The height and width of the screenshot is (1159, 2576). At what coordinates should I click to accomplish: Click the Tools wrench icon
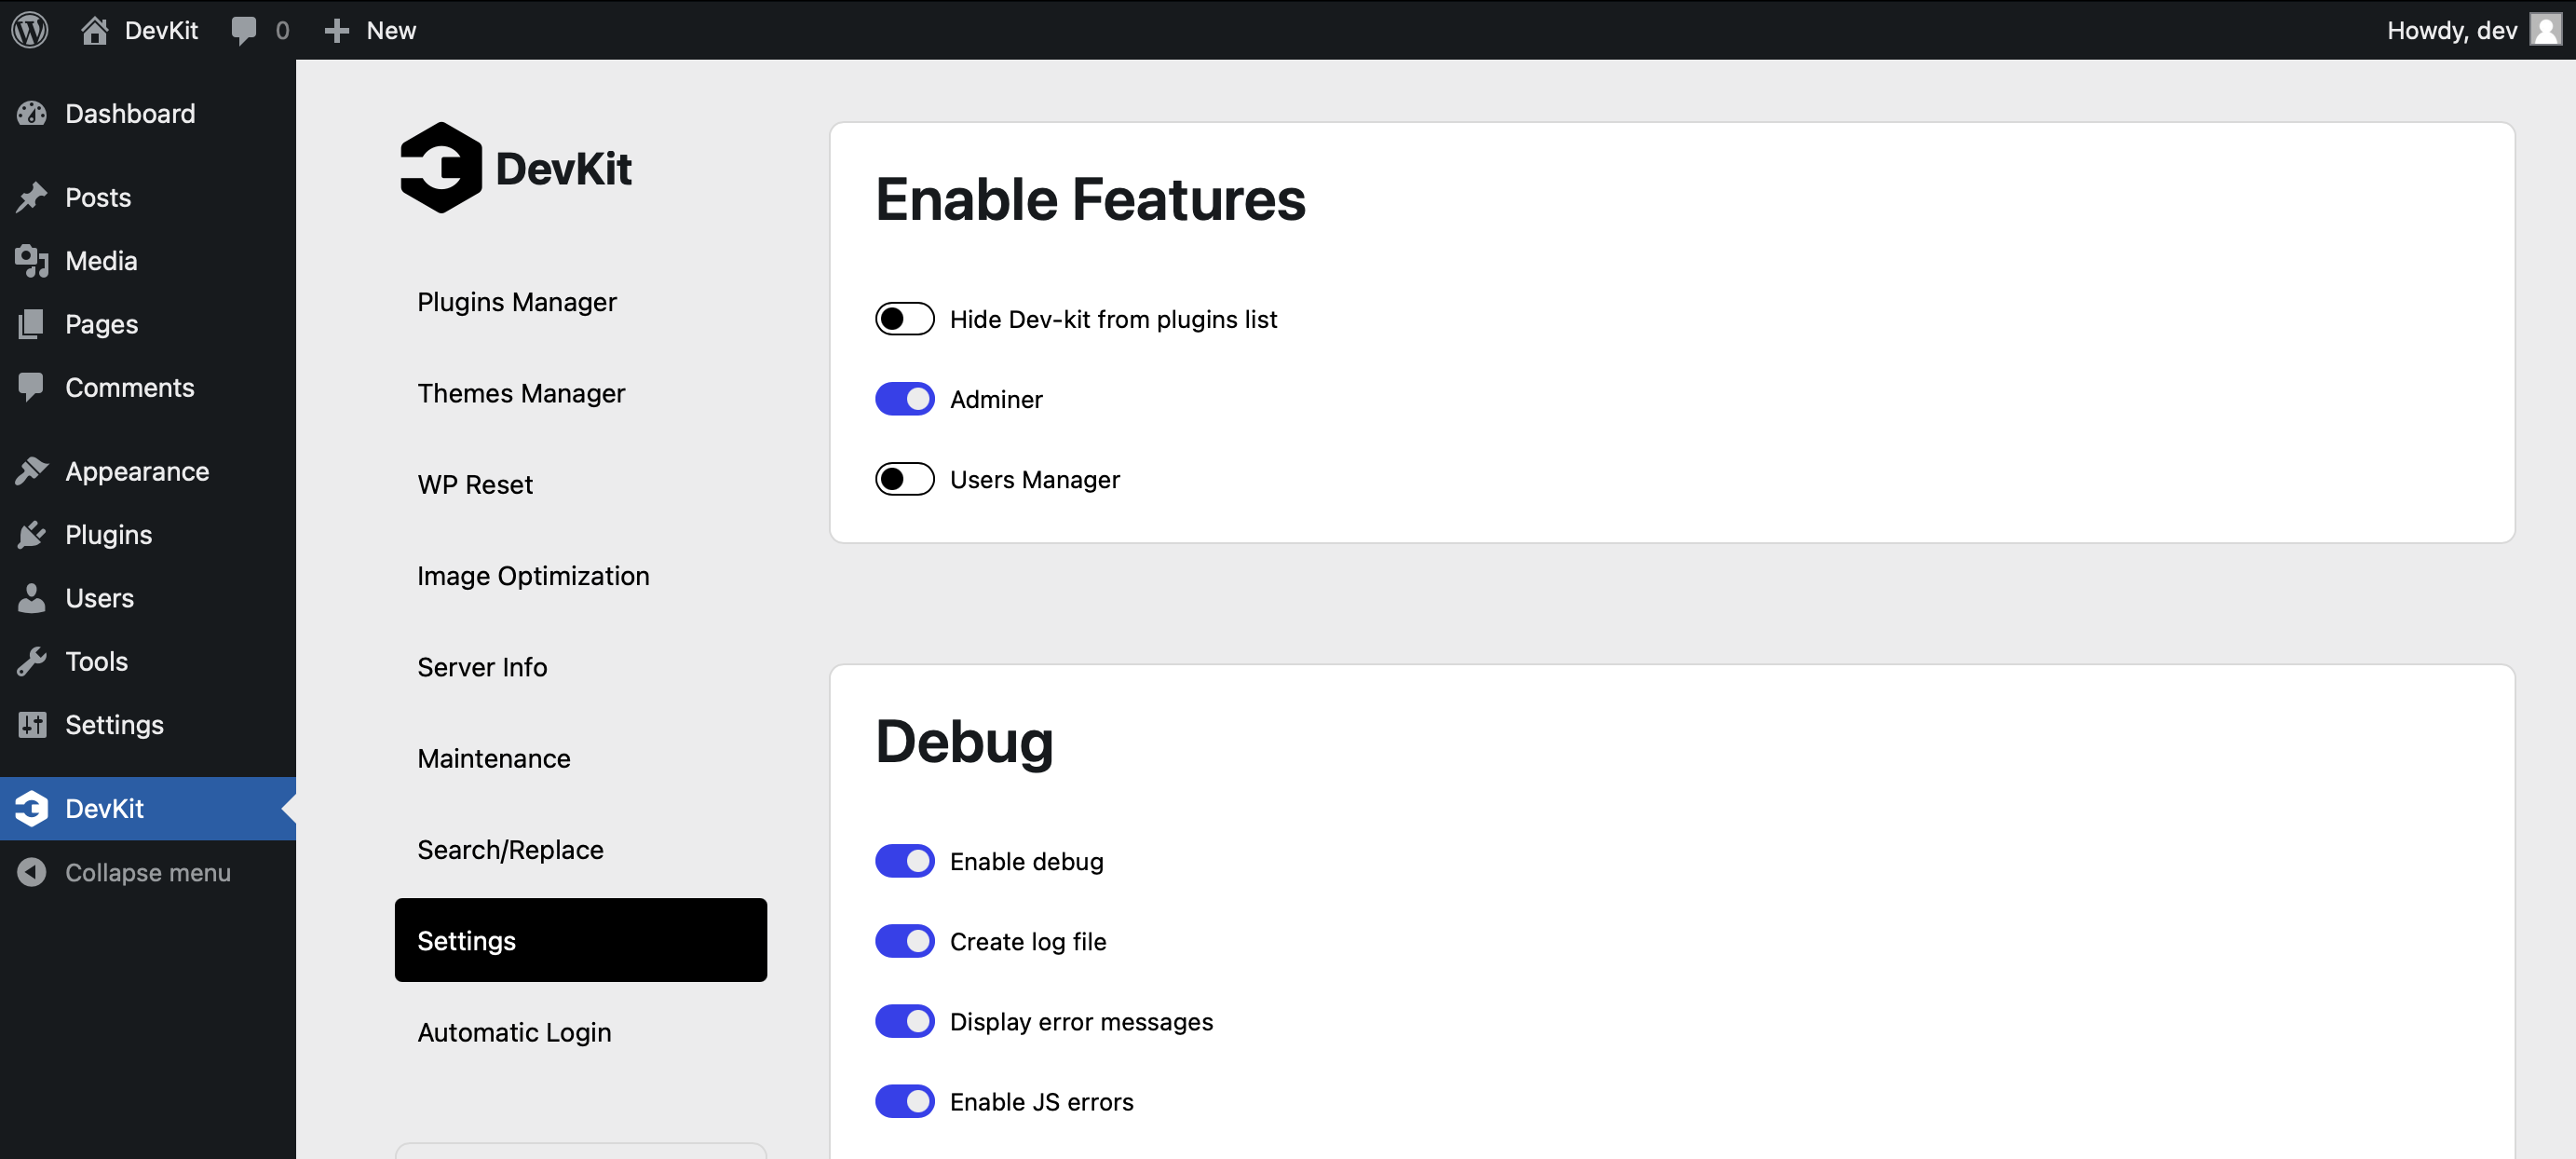(x=32, y=661)
